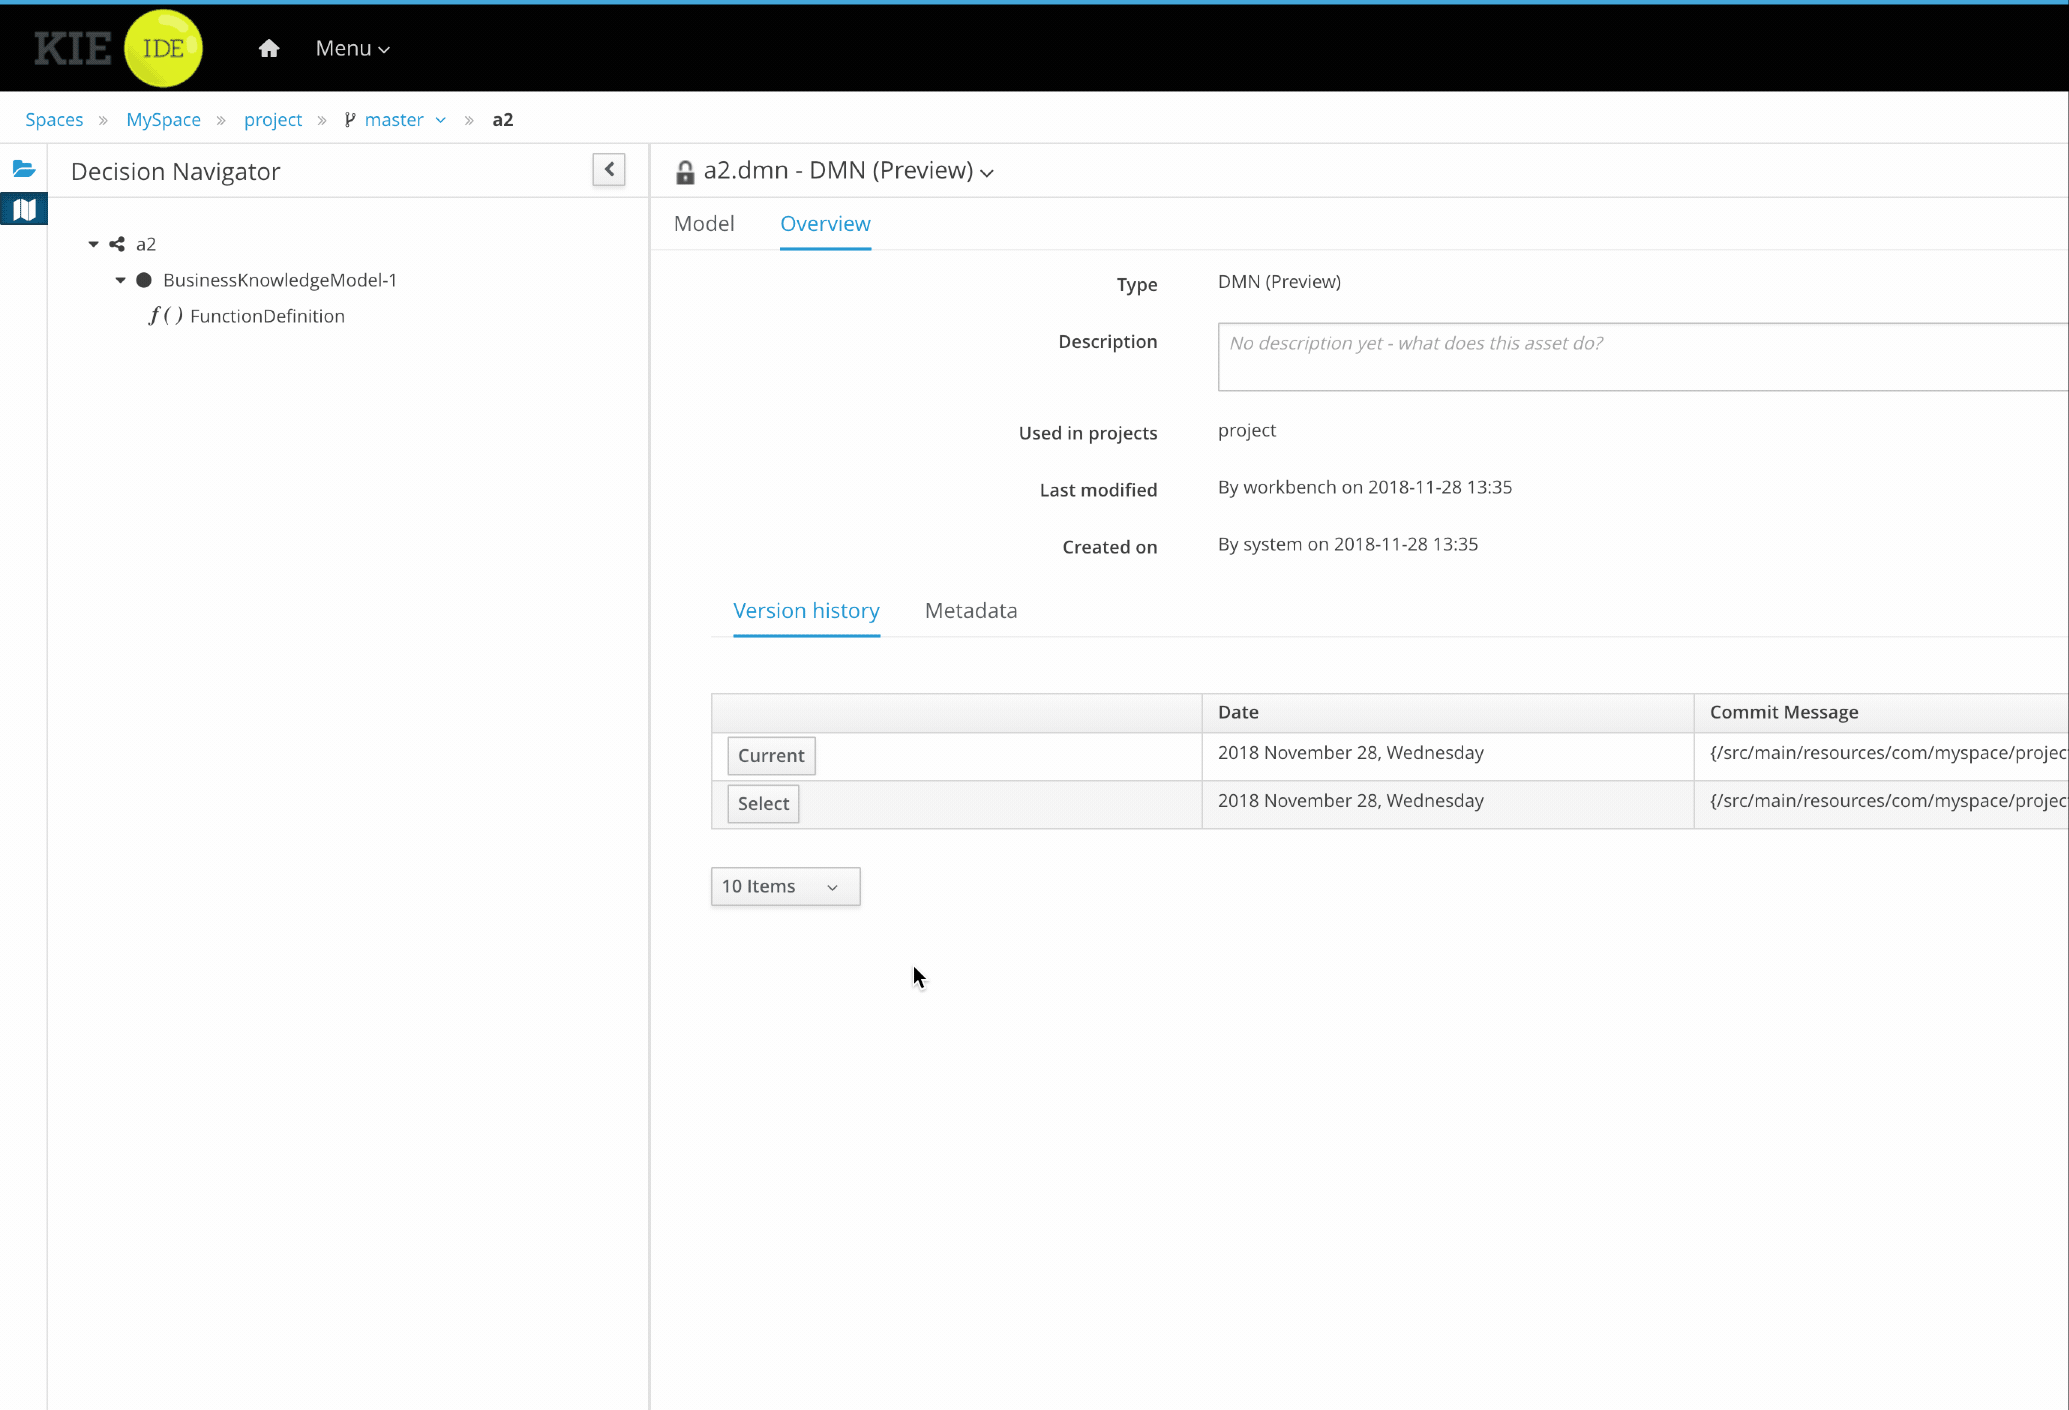Go to the MySpace breadcrumb link
2069x1410 pixels.
(163, 120)
